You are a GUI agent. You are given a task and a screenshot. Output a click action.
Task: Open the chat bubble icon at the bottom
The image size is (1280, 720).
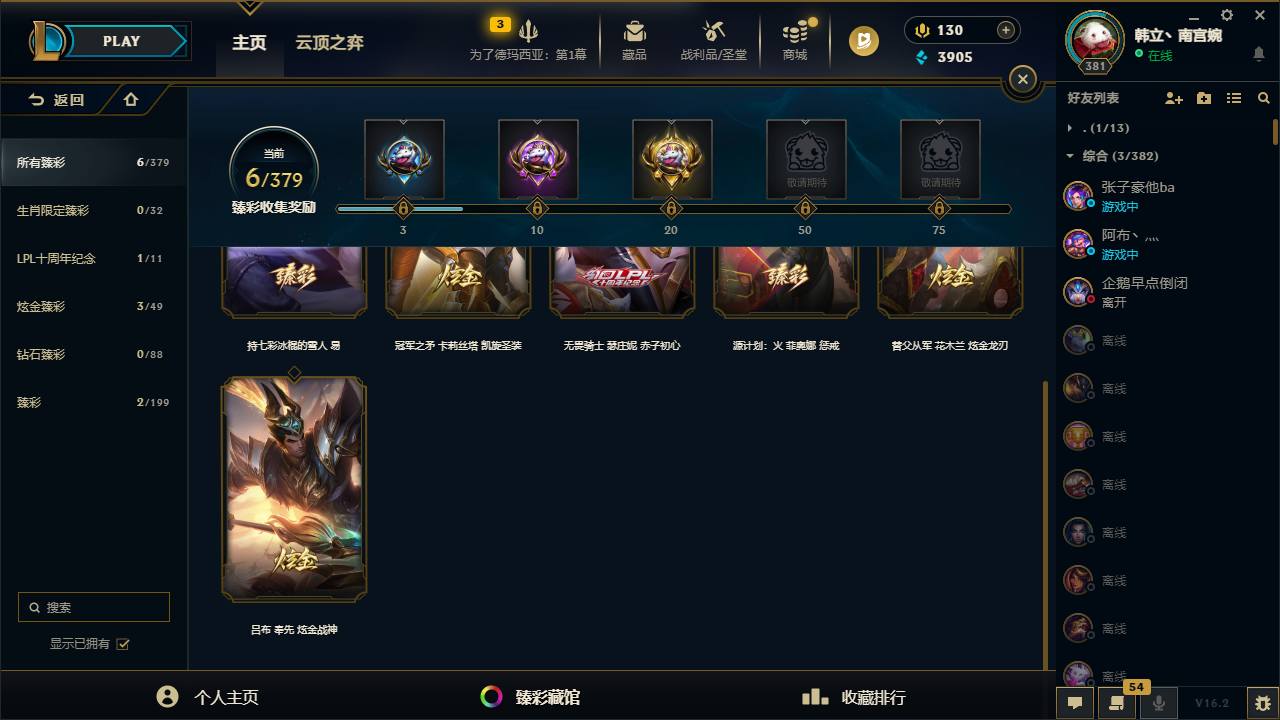pyautogui.click(x=1075, y=703)
